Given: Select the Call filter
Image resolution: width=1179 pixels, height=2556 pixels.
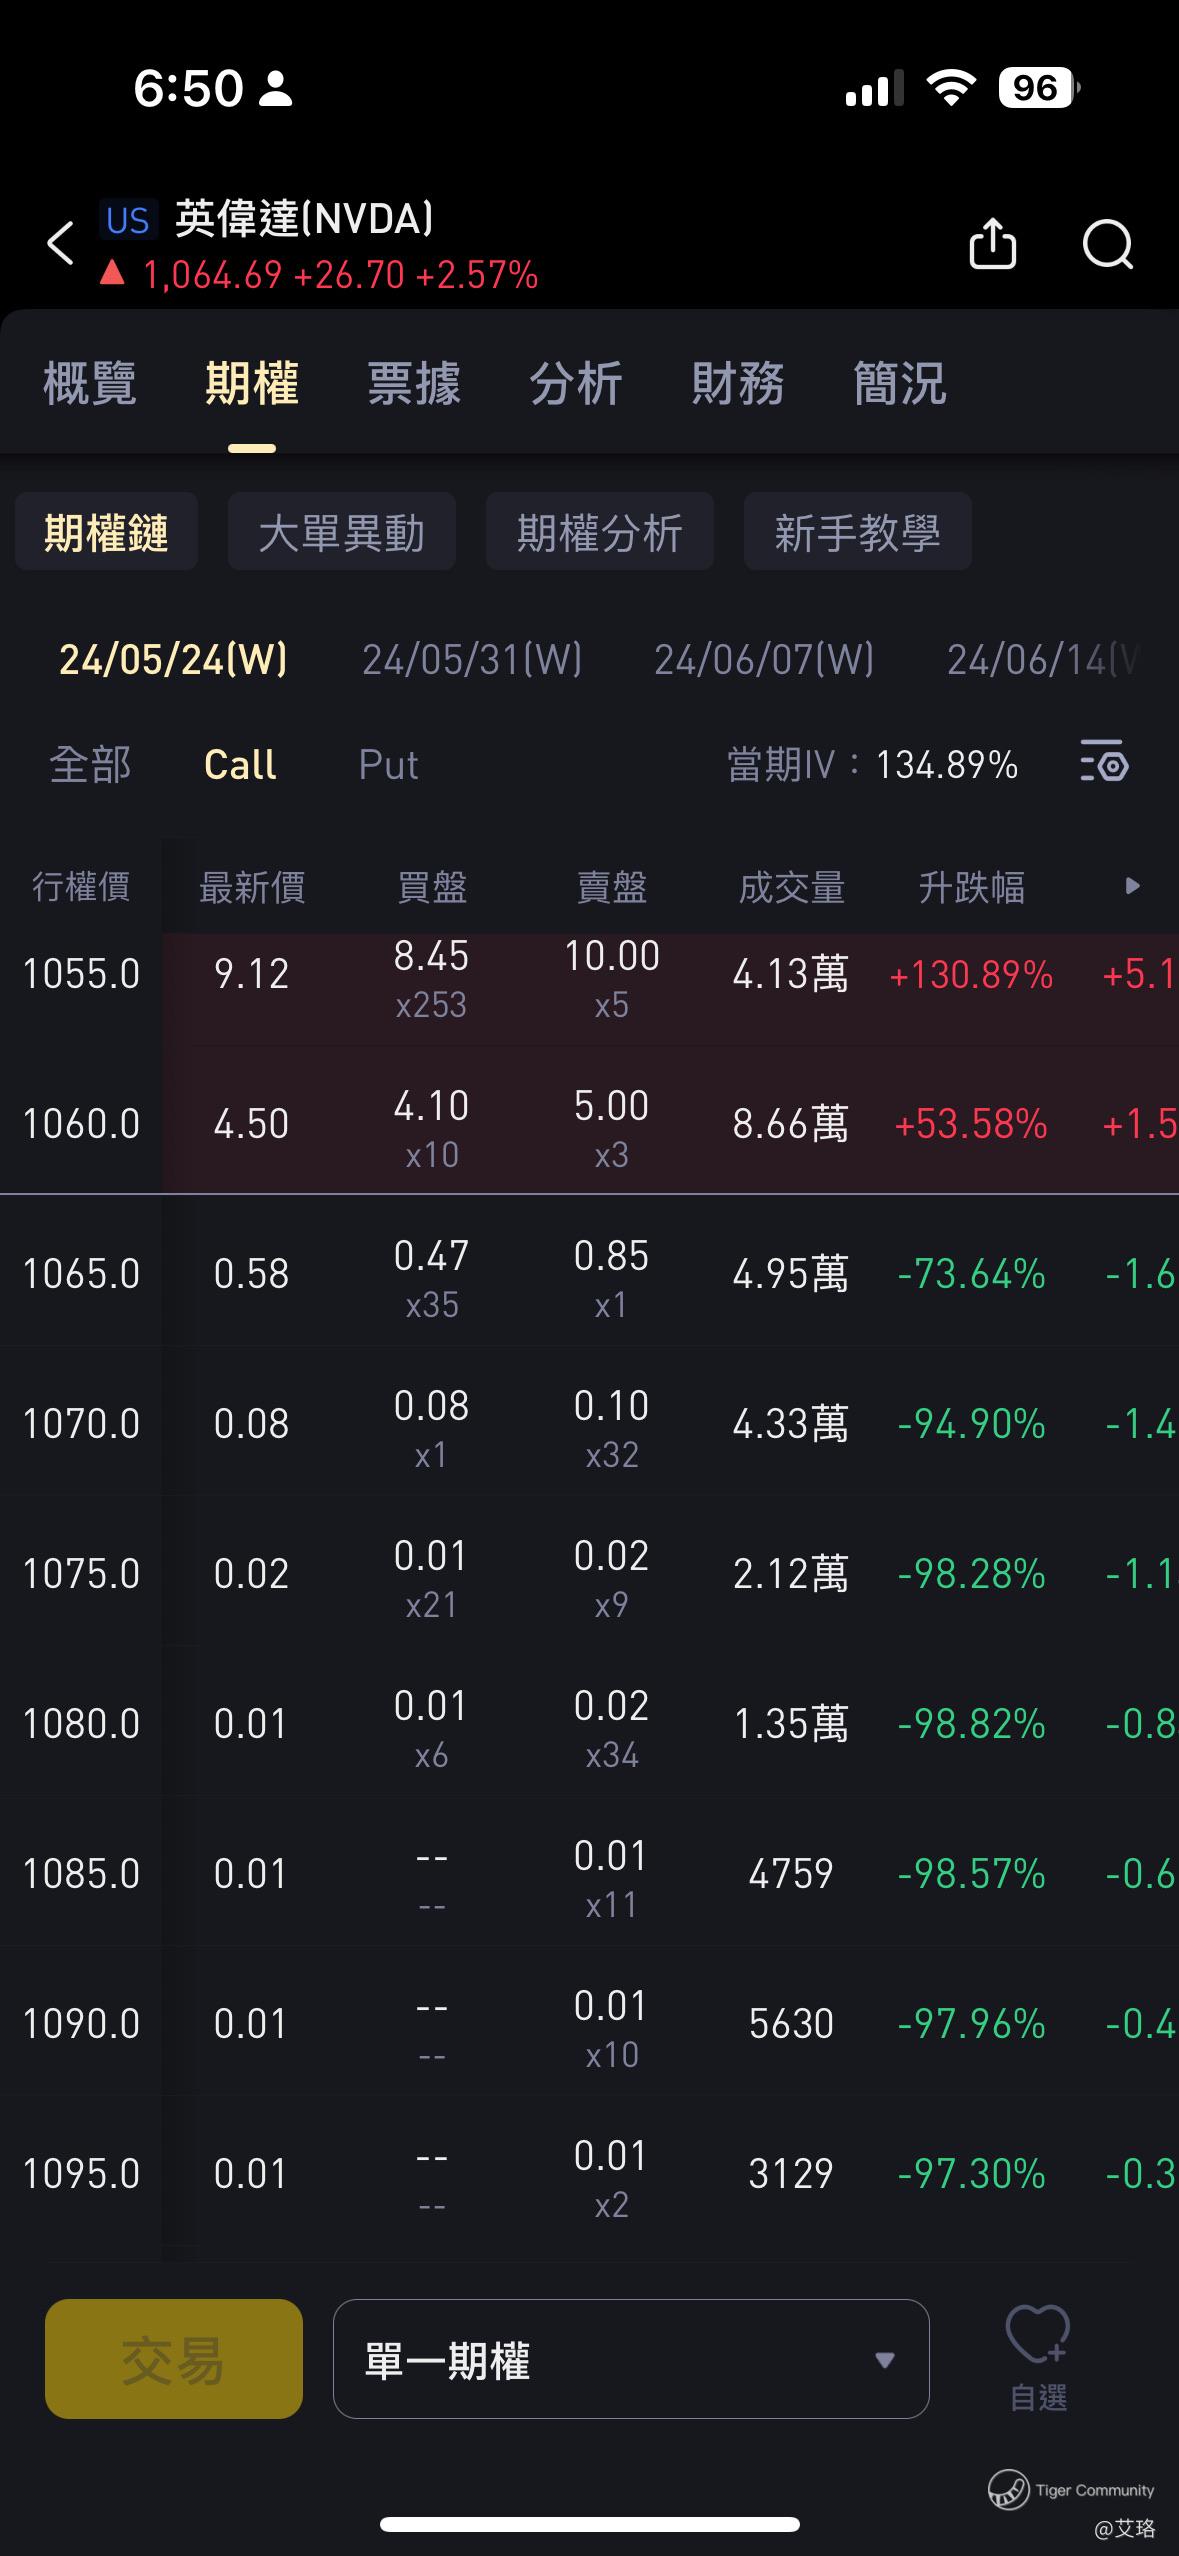Looking at the screenshot, I should 240,765.
